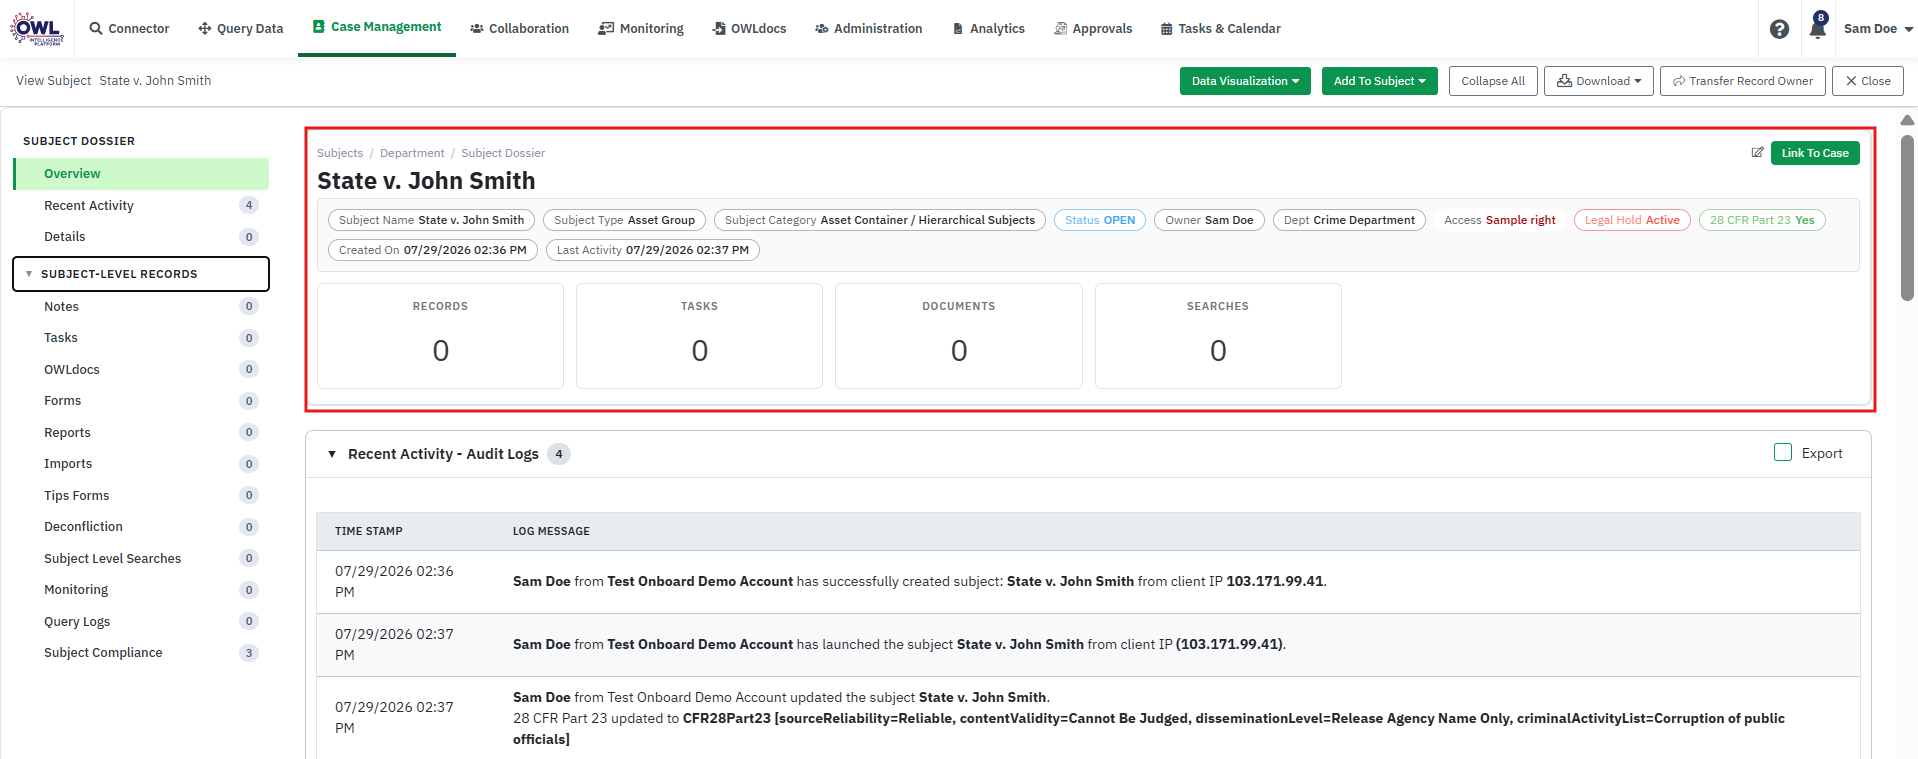Viewport: 1918px width, 759px height.
Task: Go to Department breadcrumb link
Action: tap(412, 153)
